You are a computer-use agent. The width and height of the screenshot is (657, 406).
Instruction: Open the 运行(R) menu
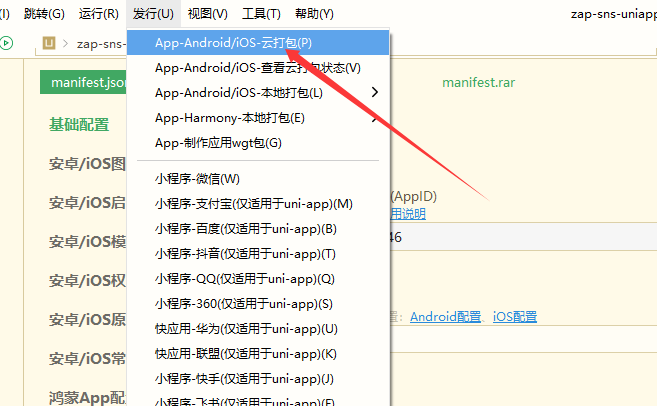pyautogui.click(x=98, y=14)
